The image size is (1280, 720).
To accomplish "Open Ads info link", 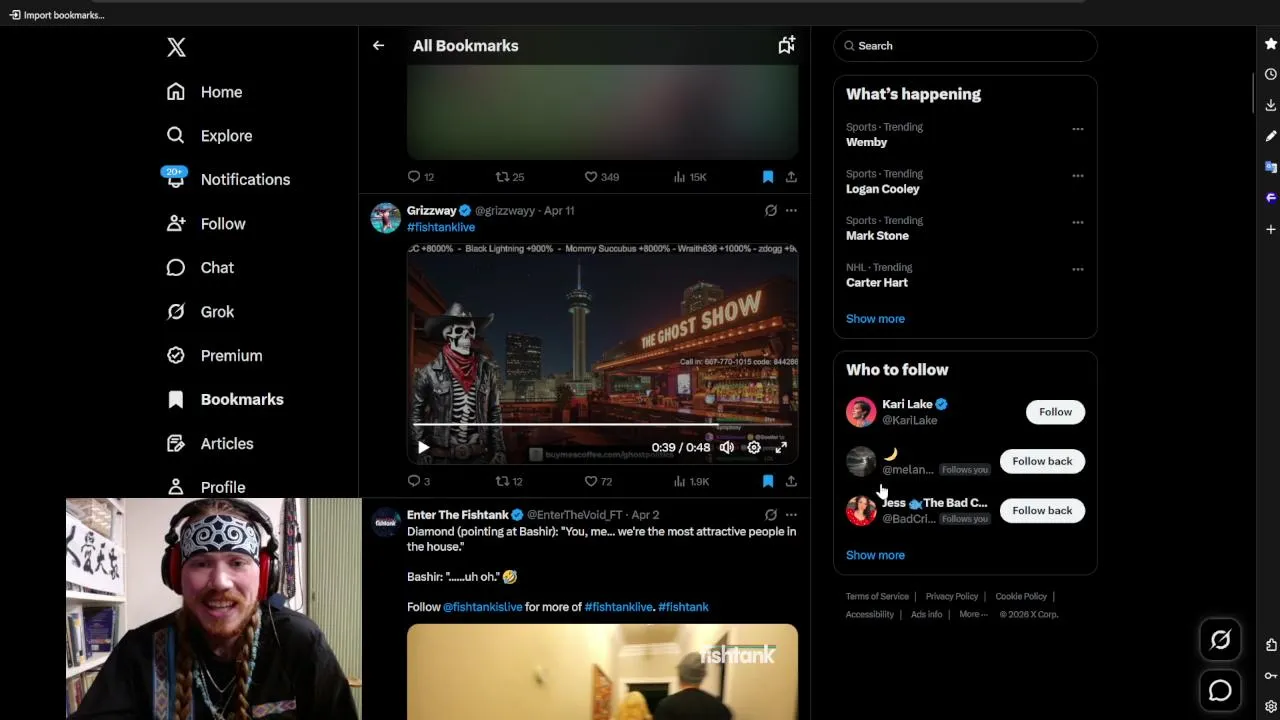I will [x=927, y=615].
